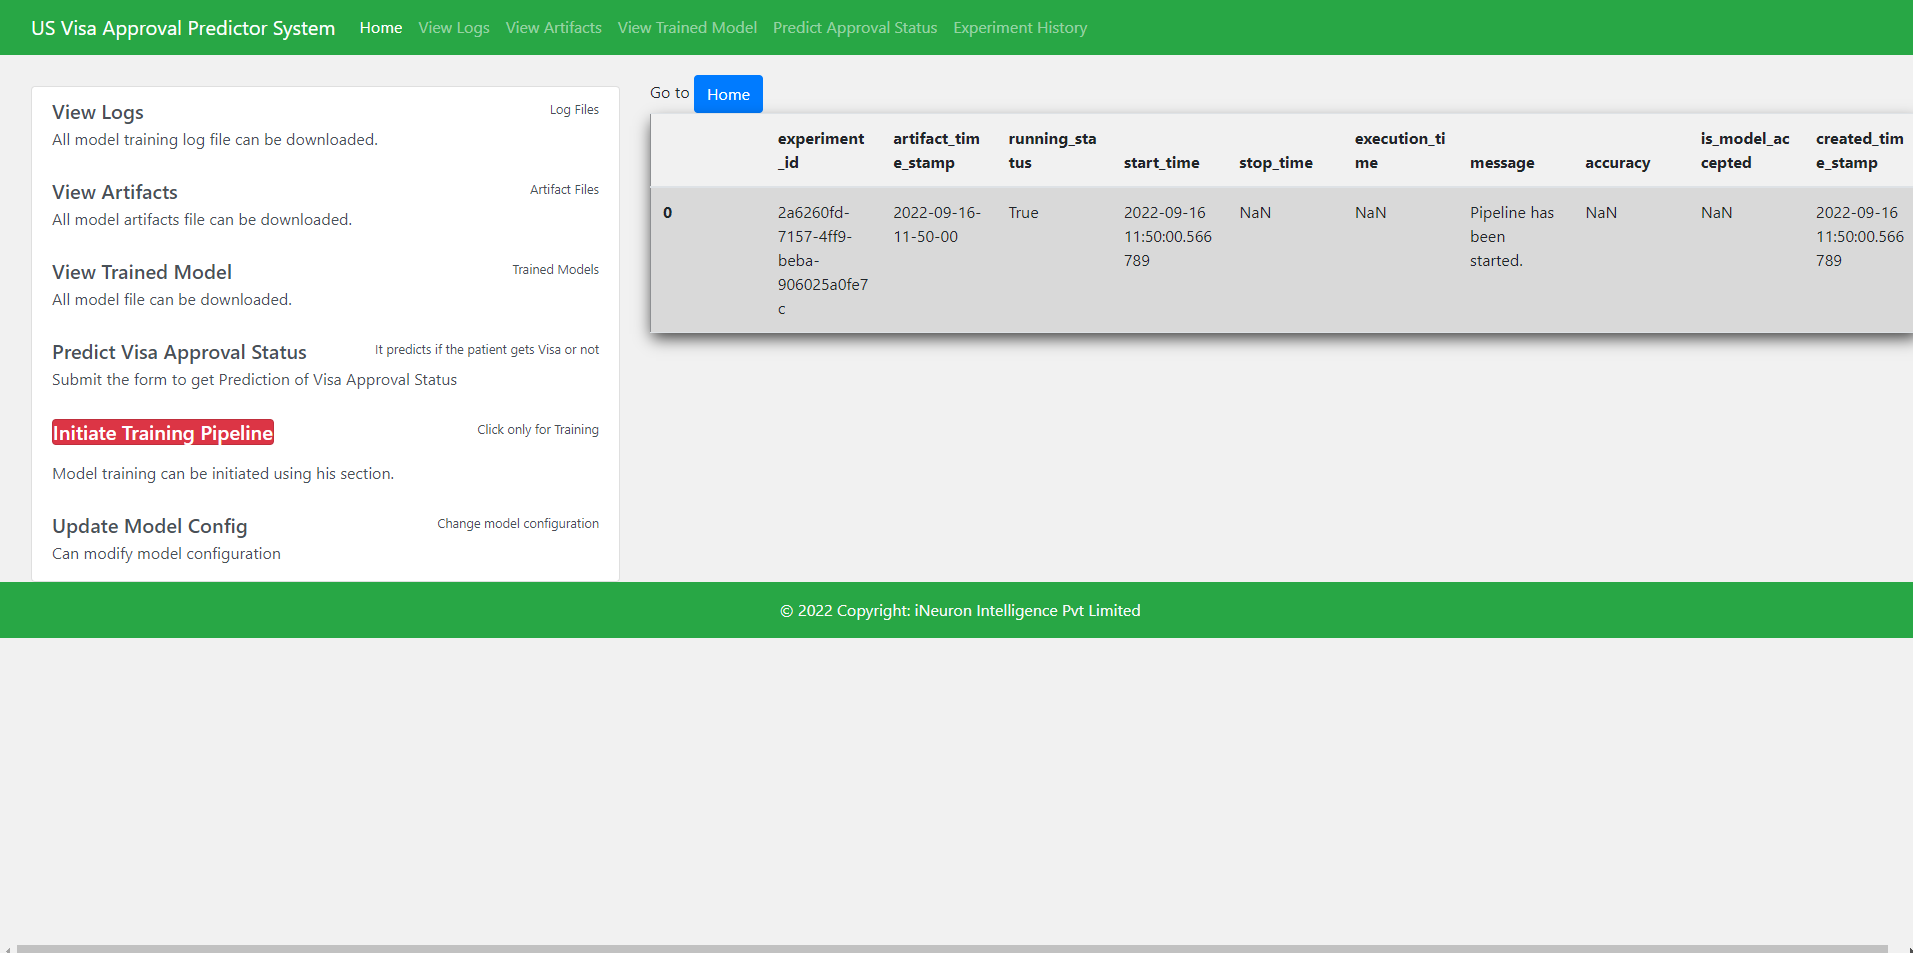Open the View Trained Model card heading
Viewport: 1913px width, 953px height.
click(142, 272)
